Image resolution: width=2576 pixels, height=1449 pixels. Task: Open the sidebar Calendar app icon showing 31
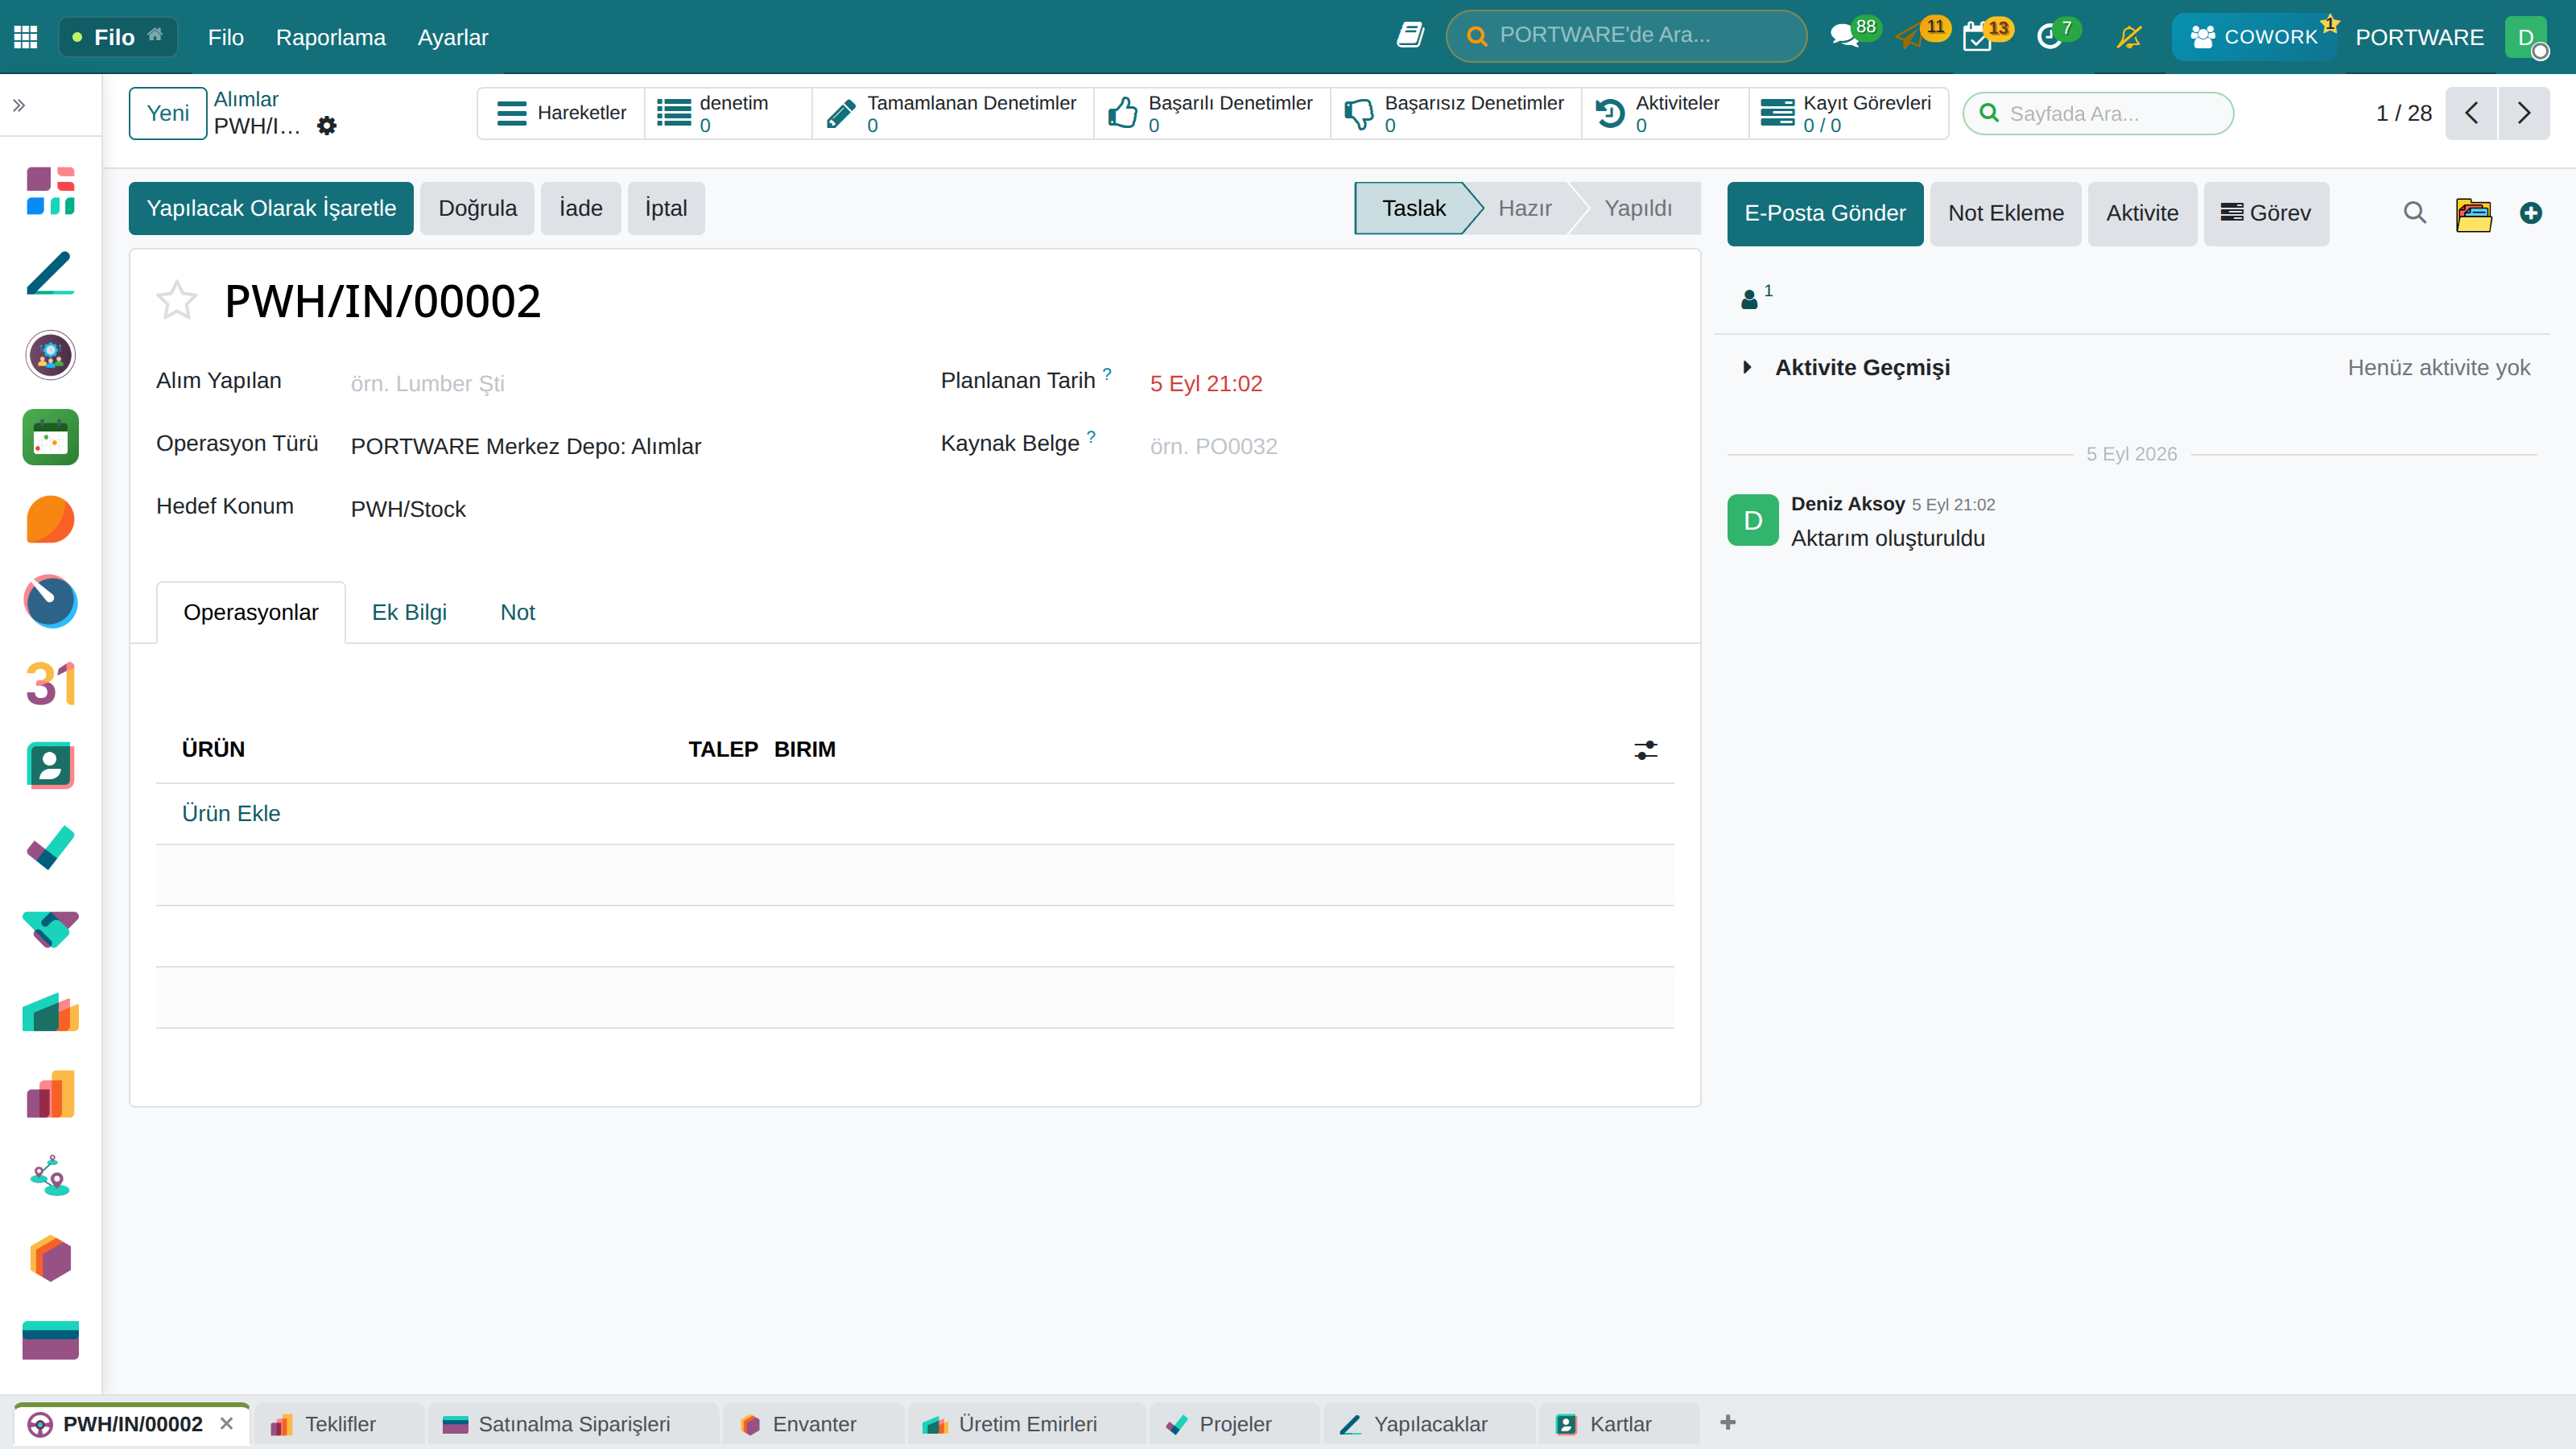point(50,684)
